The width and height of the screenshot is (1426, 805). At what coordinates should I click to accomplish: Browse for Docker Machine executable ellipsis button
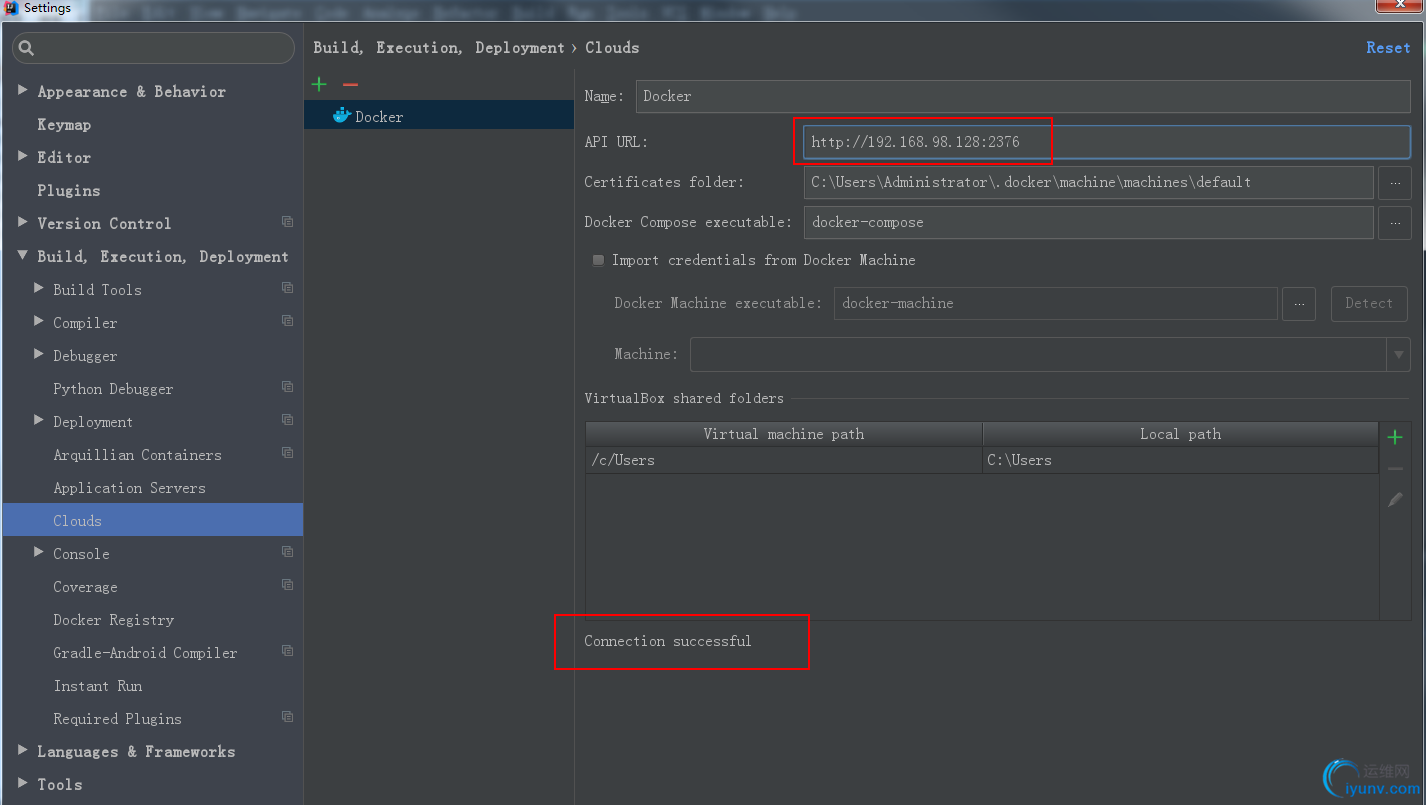pyautogui.click(x=1298, y=304)
